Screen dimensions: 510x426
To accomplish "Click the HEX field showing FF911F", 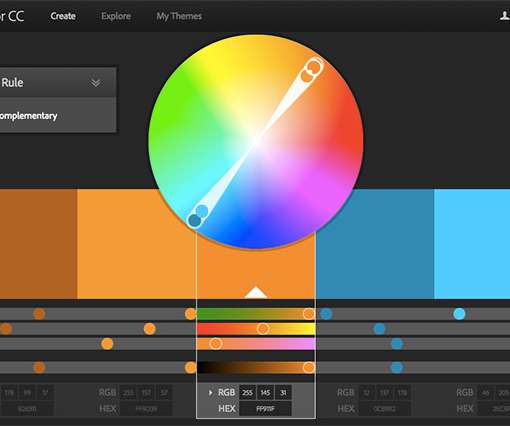I will point(265,409).
